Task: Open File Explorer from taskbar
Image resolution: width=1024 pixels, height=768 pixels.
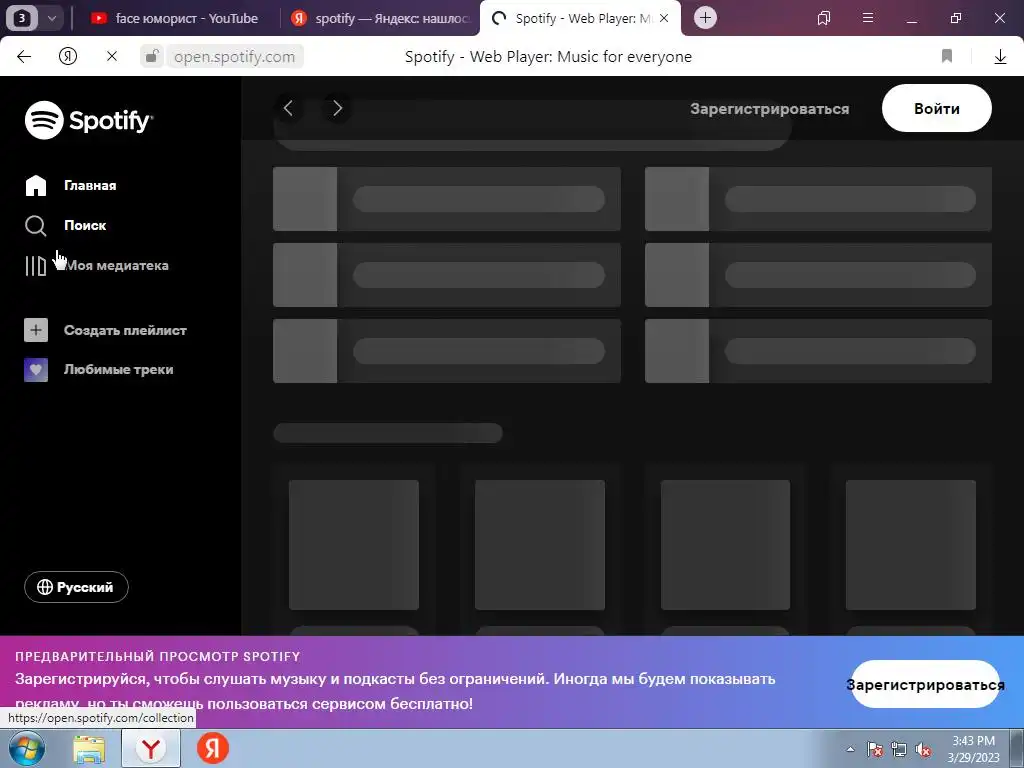Action: coord(89,748)
